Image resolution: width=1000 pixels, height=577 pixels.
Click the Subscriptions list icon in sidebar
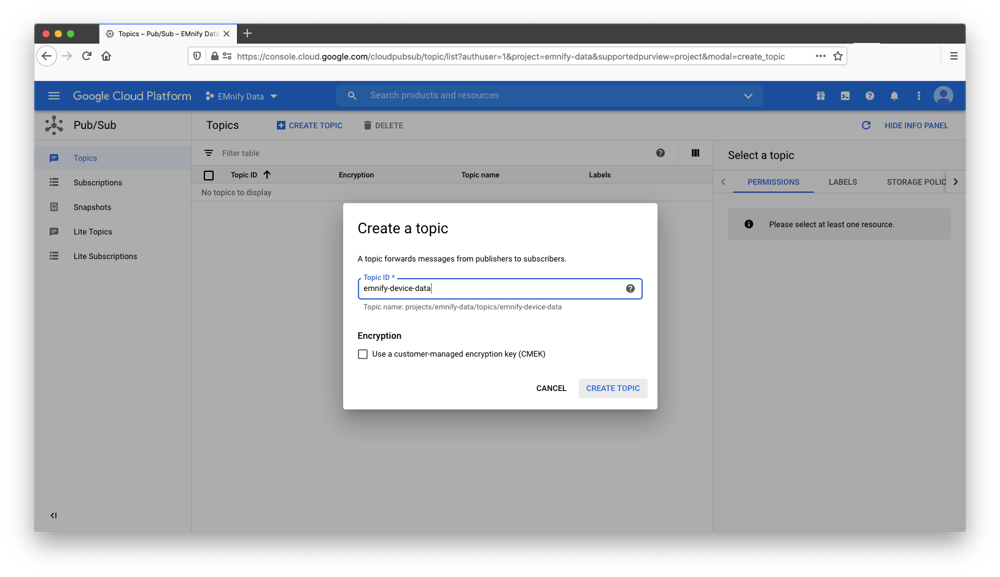click(54, 182)
